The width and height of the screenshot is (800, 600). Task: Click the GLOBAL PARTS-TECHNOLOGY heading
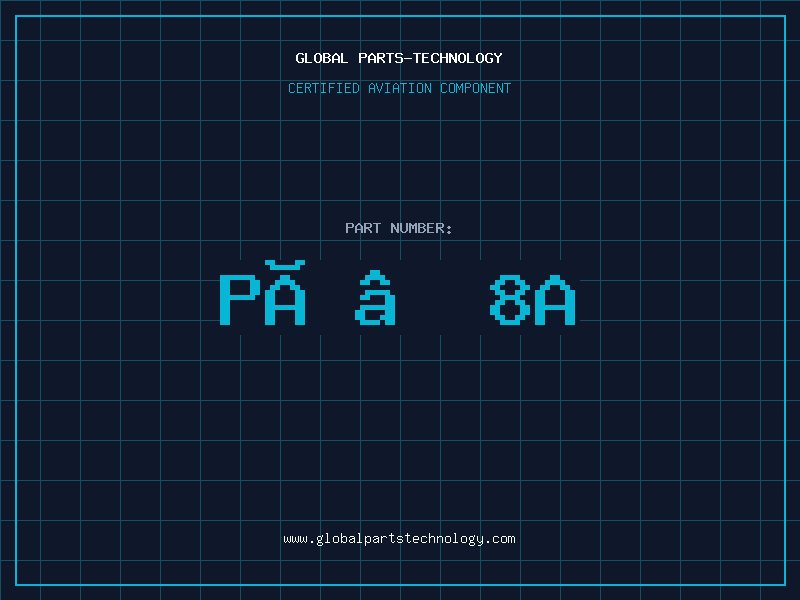tap(399, 58)
